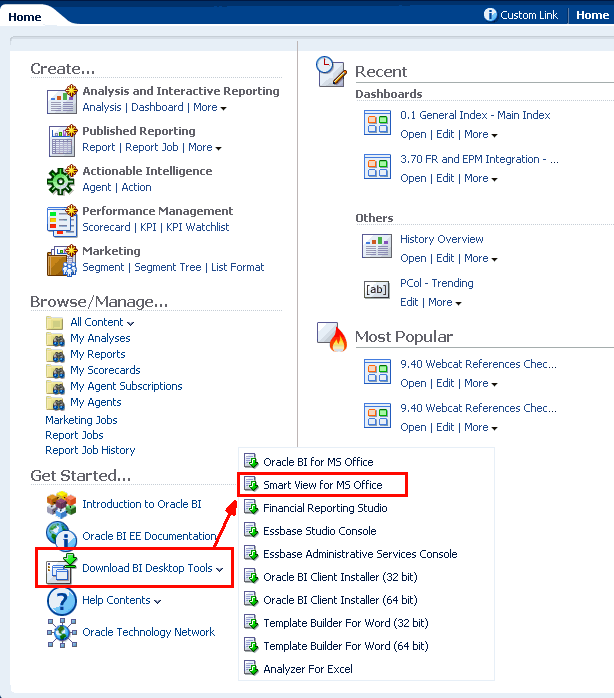Click the My Reports folder icon

[56, 355]
